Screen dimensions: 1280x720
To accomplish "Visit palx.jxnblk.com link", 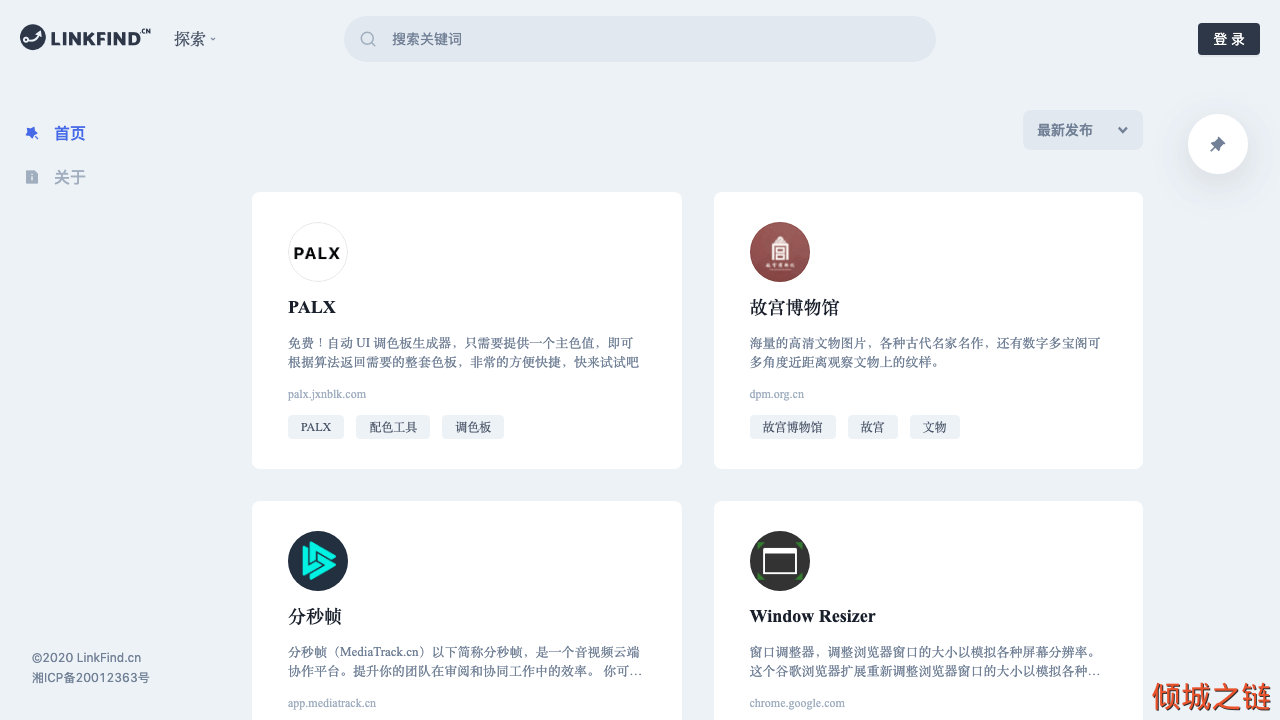I will [327, 394].
